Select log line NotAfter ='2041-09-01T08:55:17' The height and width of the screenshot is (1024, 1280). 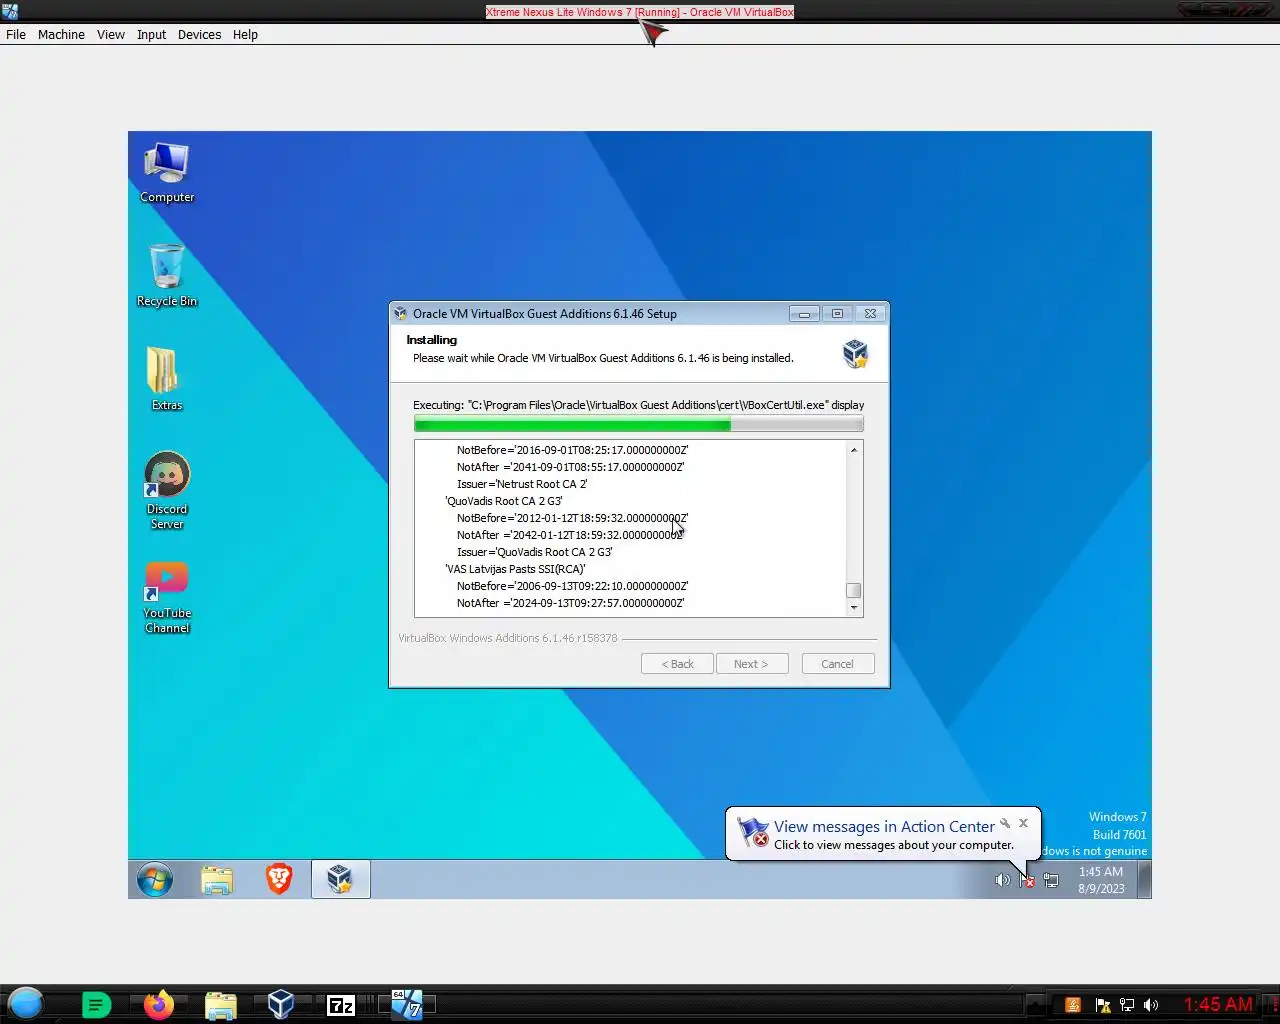click(571, 467)
